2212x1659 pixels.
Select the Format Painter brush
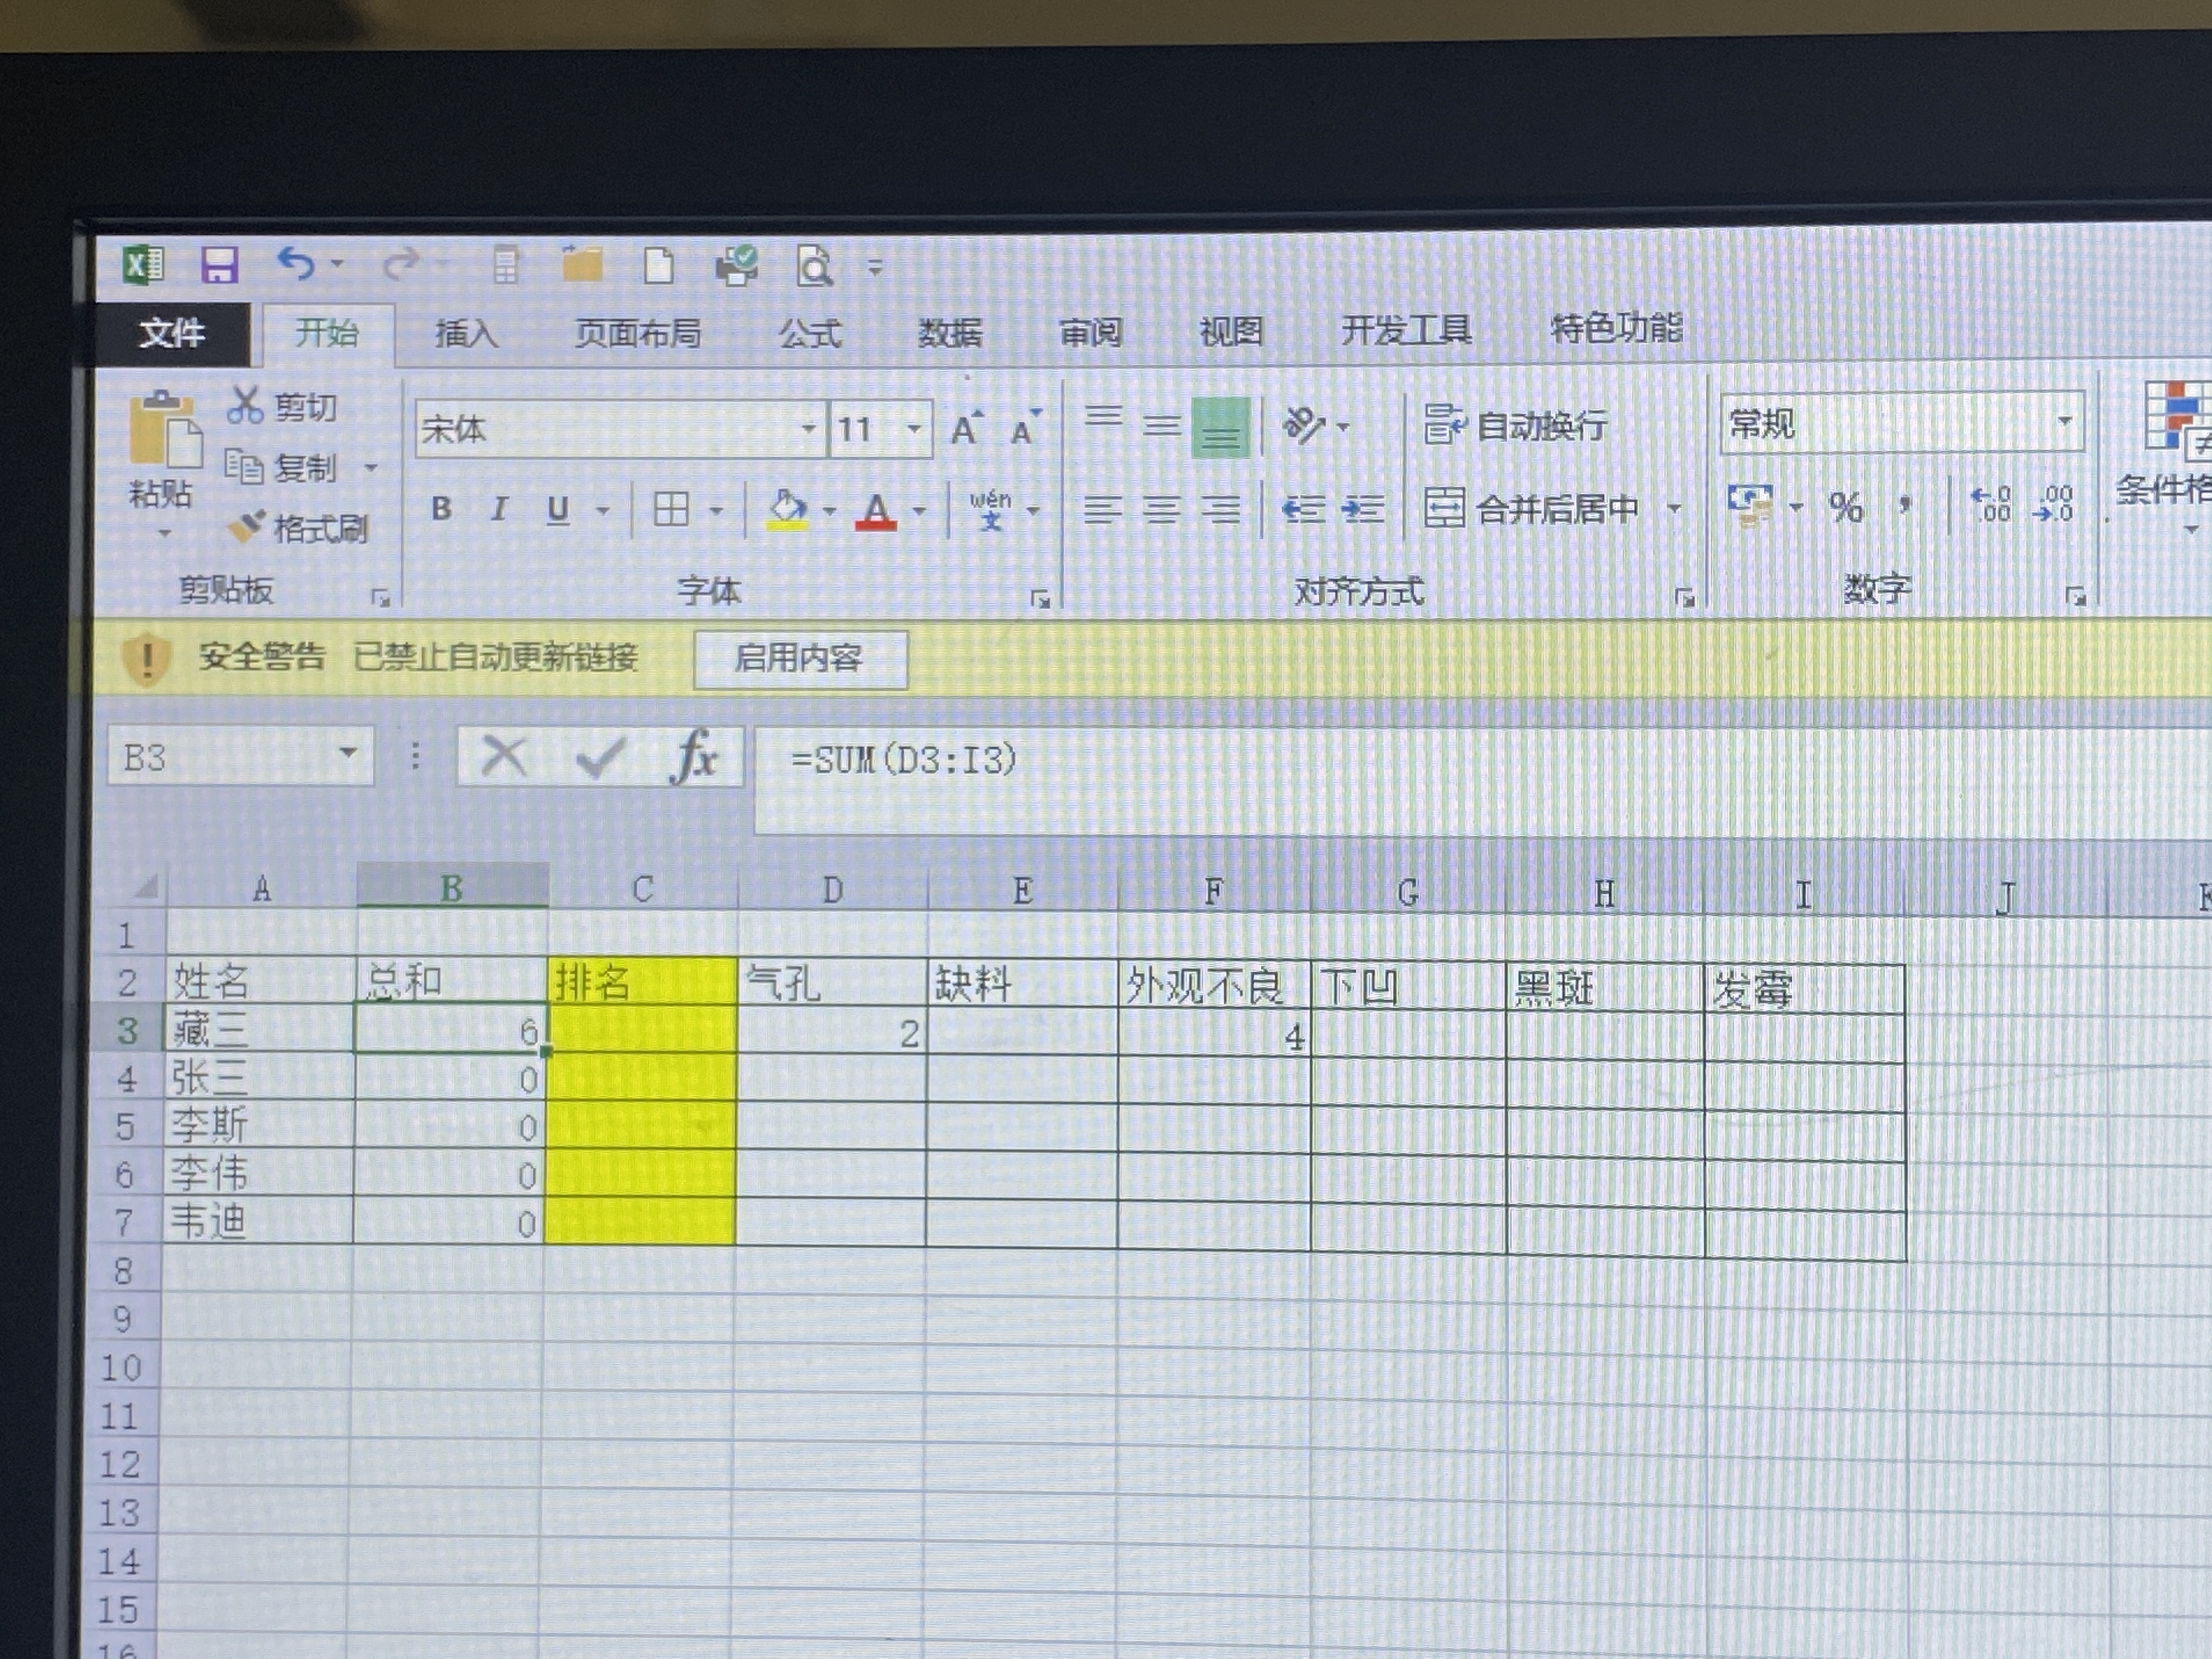coord(247,526)
